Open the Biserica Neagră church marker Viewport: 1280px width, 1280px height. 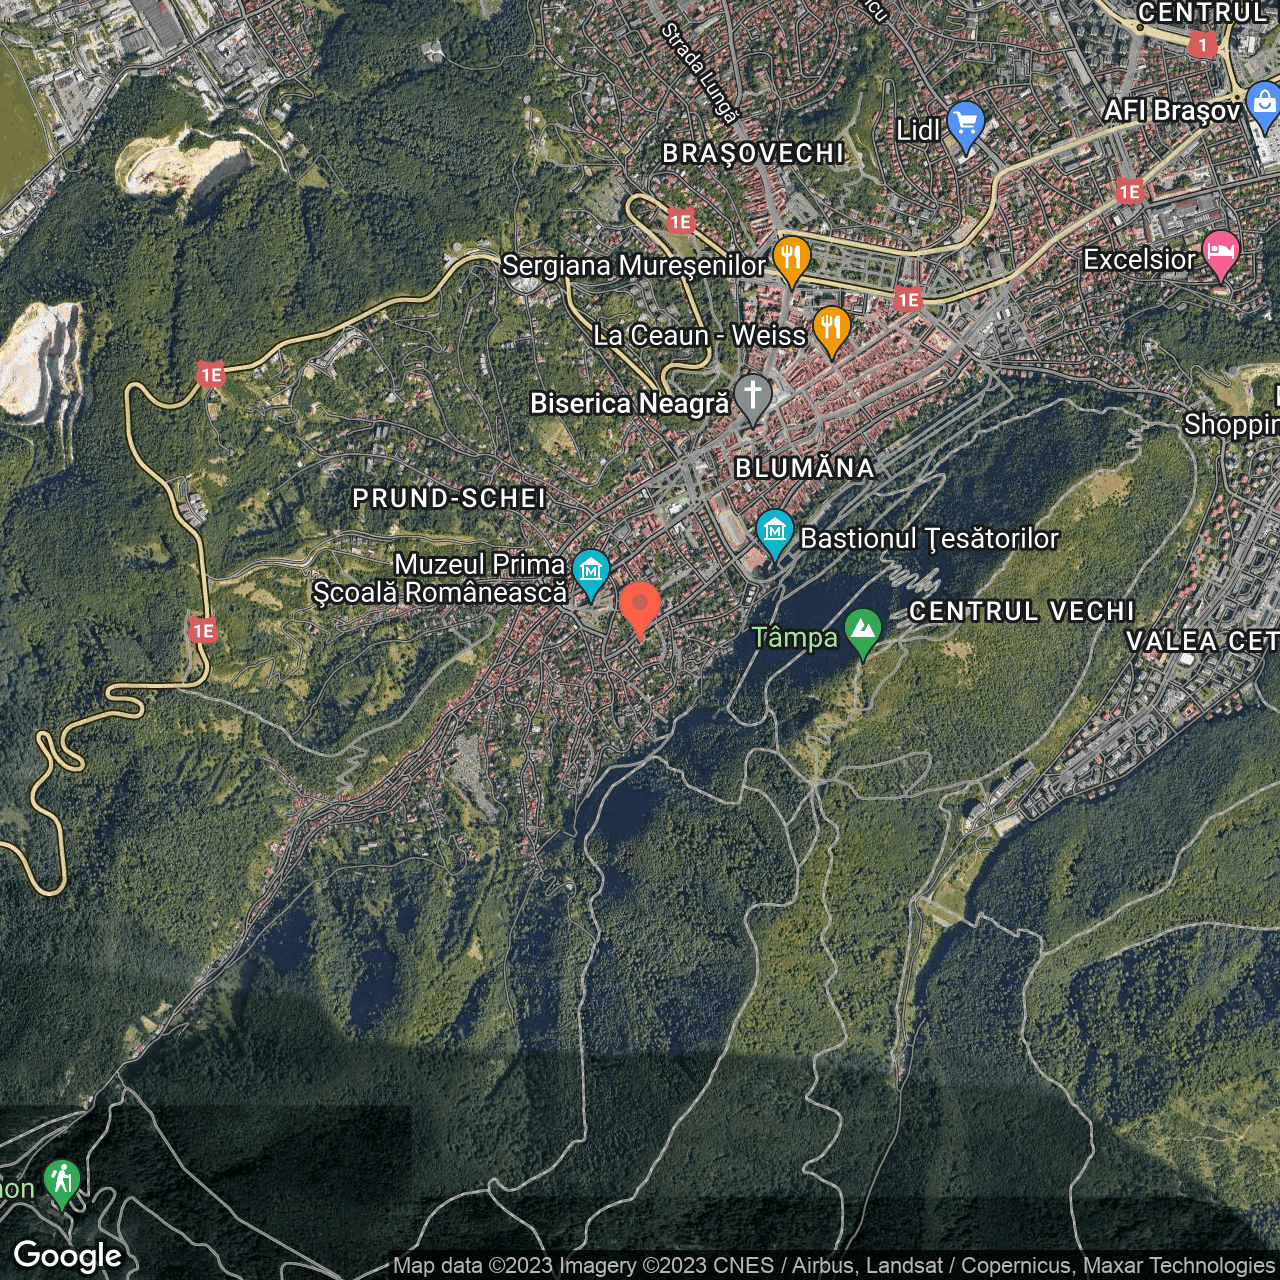coord(753,396)
